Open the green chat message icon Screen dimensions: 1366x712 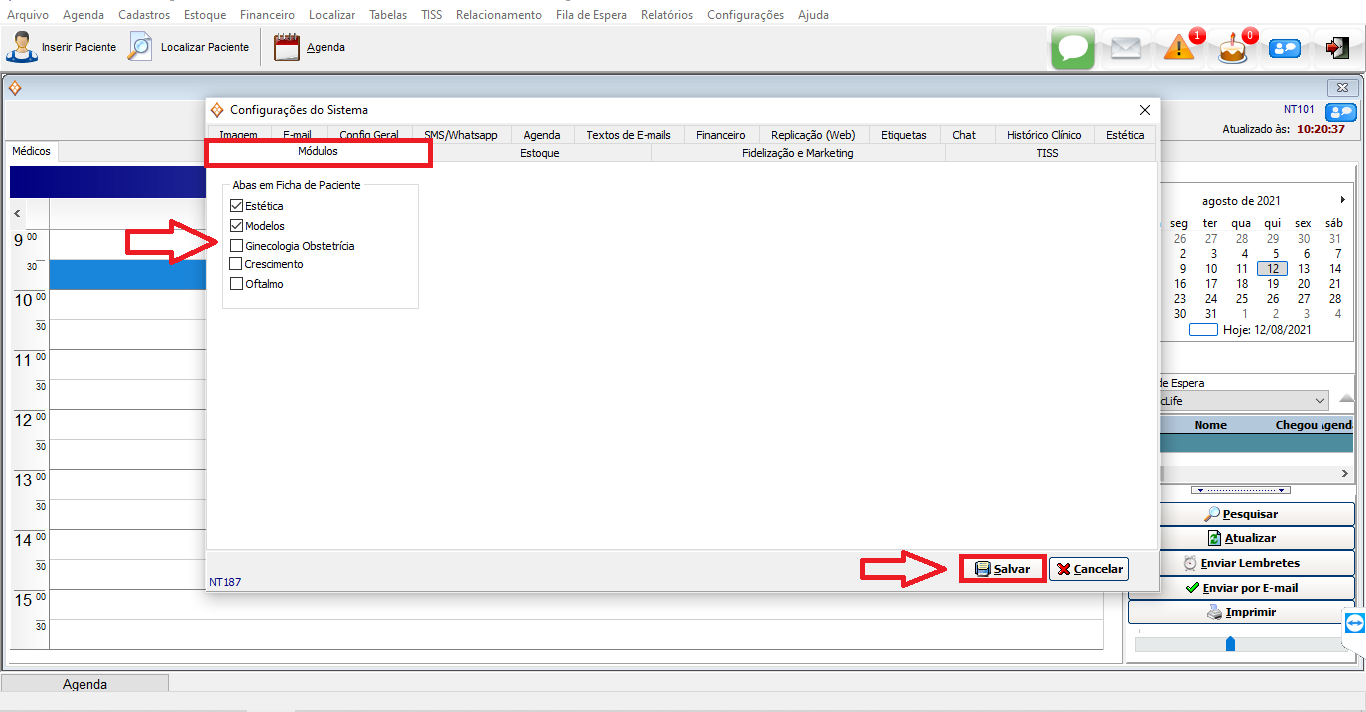tap(1073, 48)
